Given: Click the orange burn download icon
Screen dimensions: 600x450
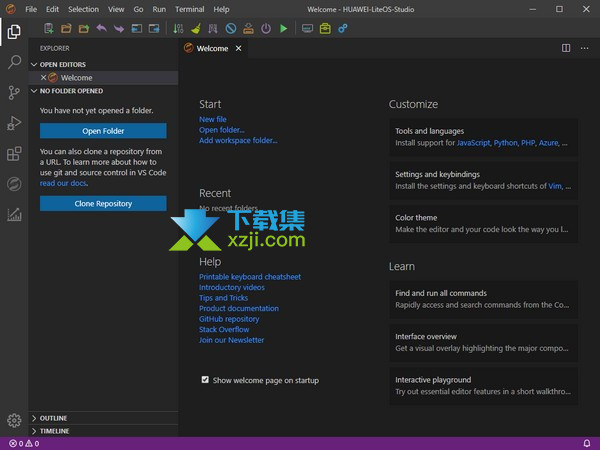Looking at the screenshot, I should coord(248,28).
